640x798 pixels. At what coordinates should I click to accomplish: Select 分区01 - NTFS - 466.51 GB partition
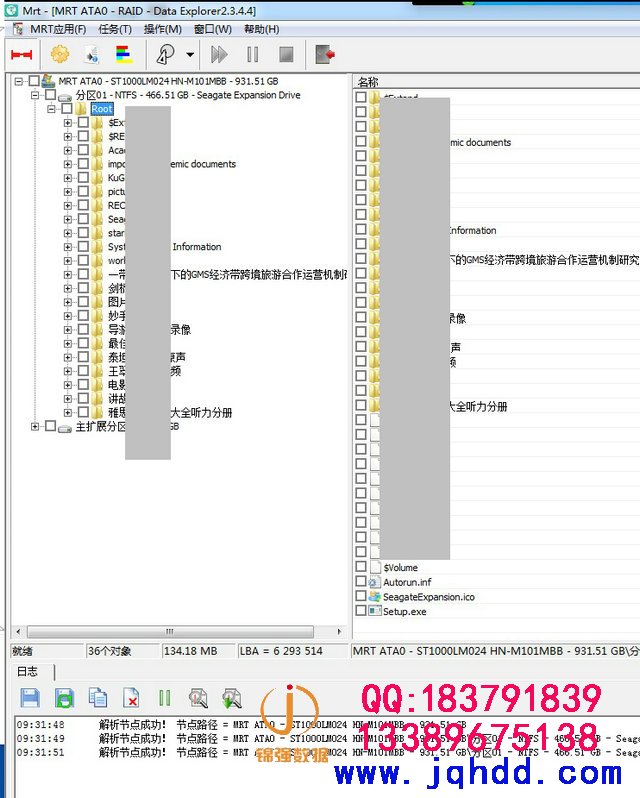188,95
